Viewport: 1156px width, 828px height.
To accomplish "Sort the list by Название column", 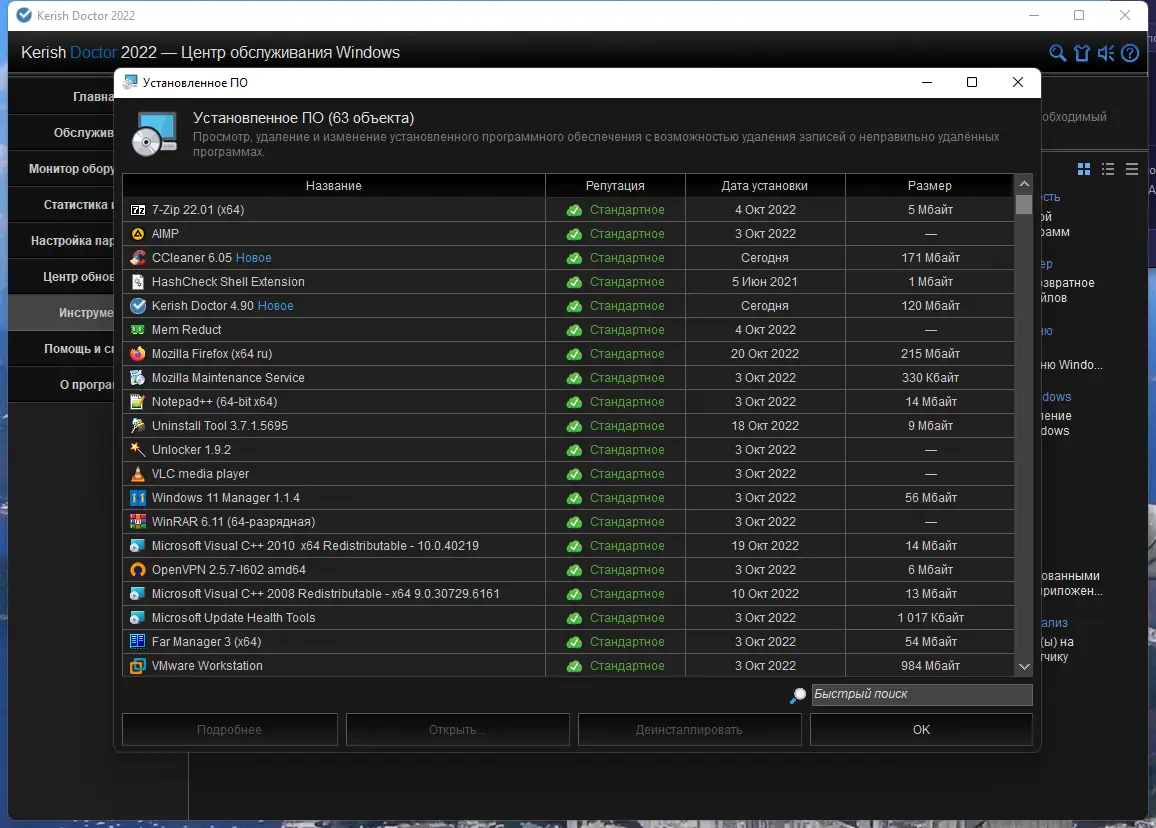I will pyautogui.click(x=333, y=186).
